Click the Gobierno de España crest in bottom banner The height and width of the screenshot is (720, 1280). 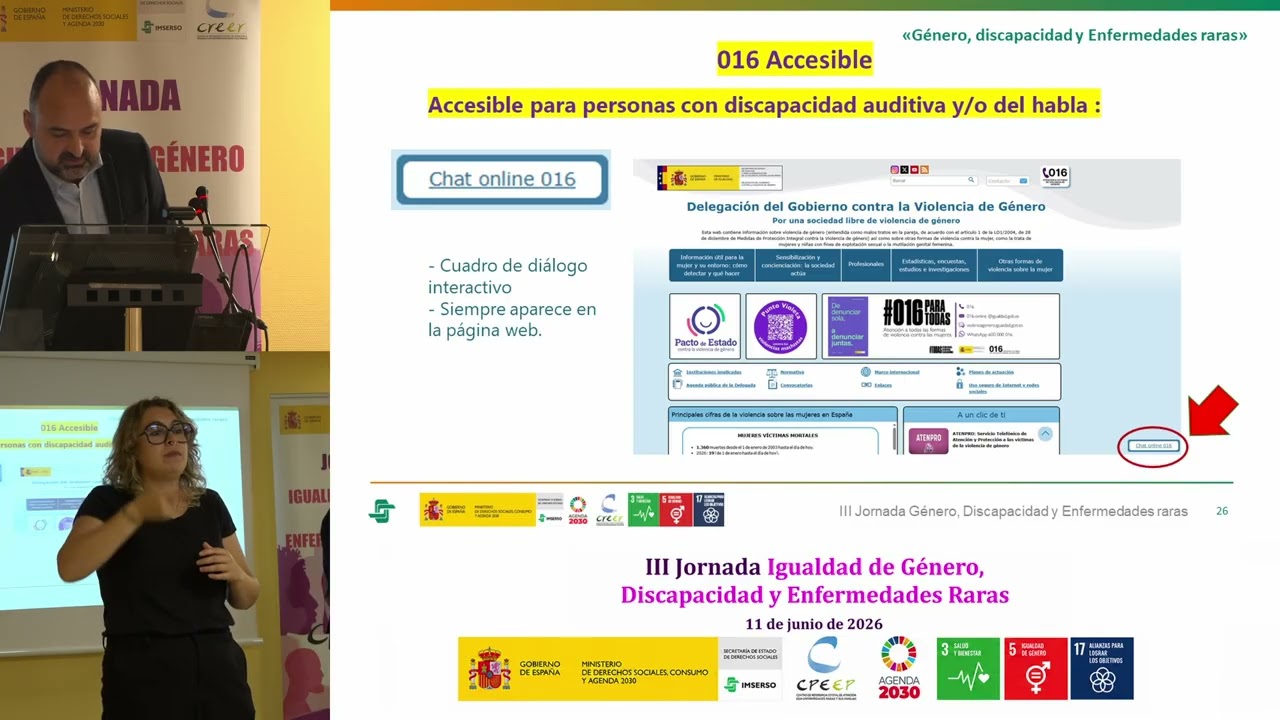(x=490, y=670)
